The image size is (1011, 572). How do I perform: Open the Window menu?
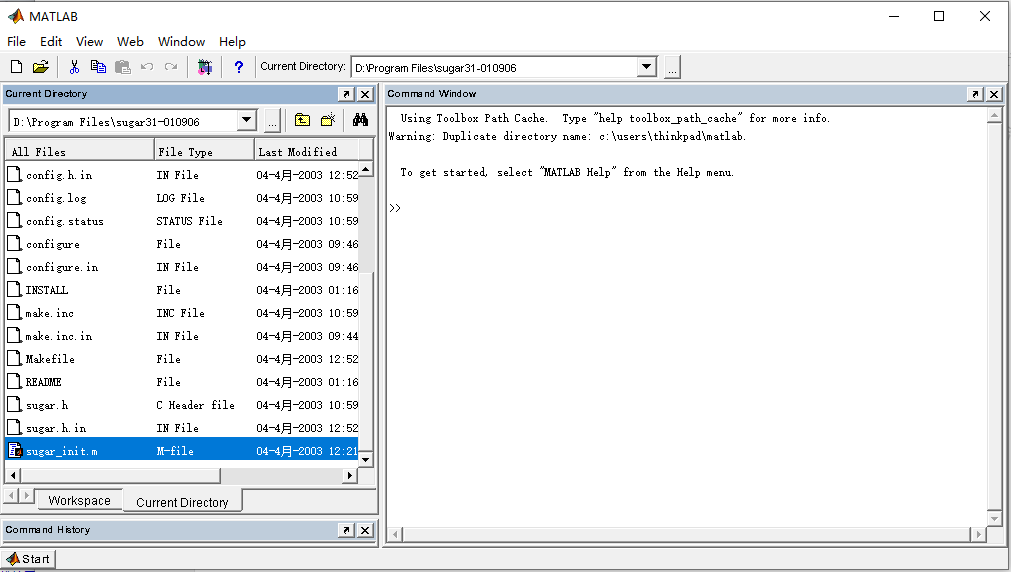point(181,41)
